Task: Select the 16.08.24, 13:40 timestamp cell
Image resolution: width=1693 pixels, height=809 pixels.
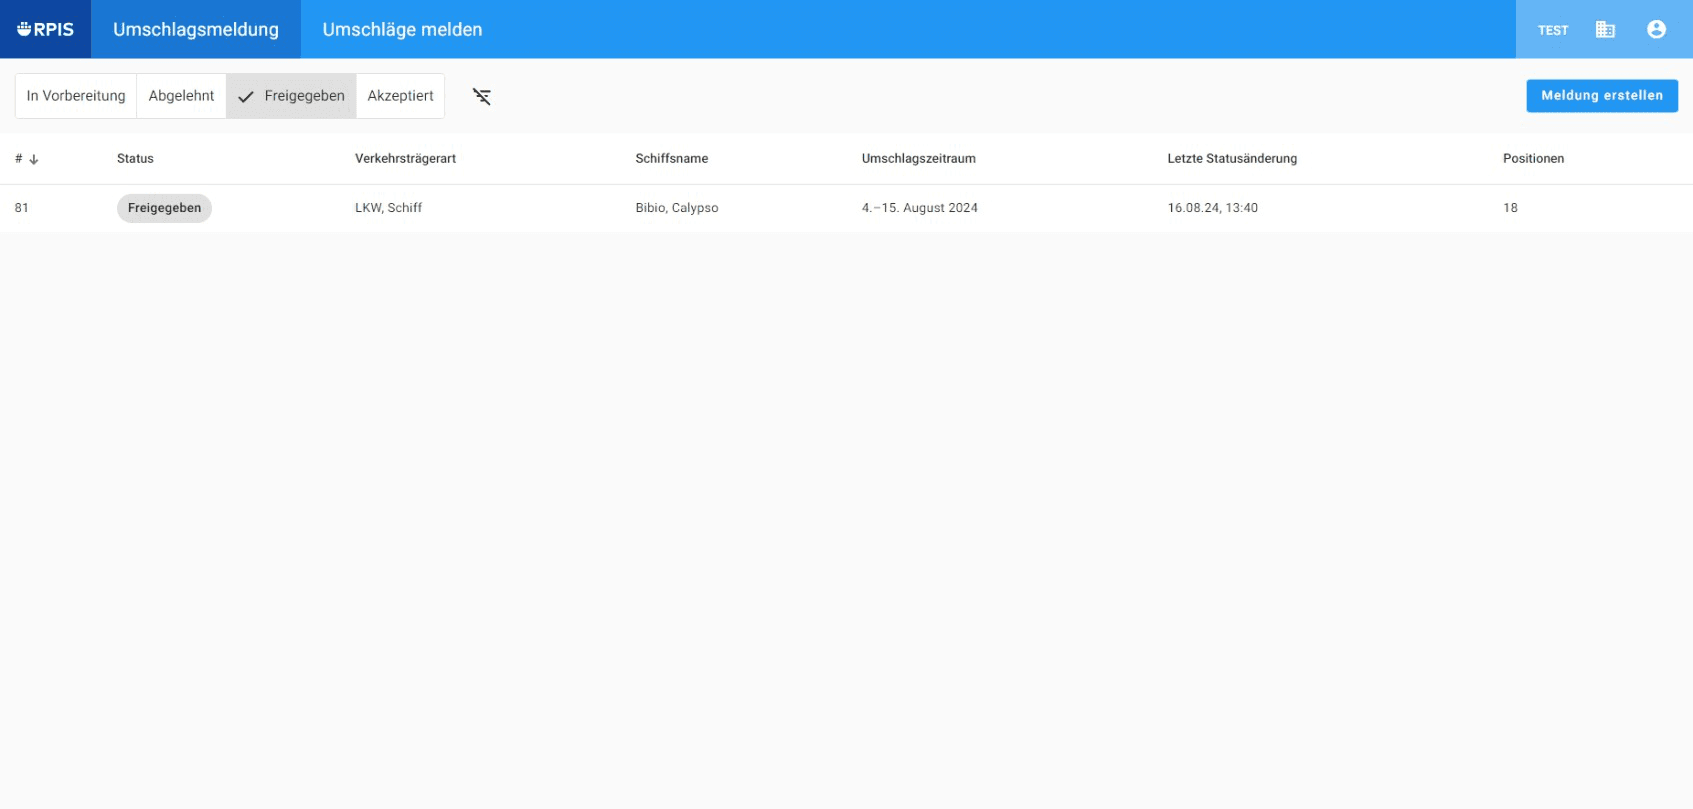Action: tap(1212, 208)
